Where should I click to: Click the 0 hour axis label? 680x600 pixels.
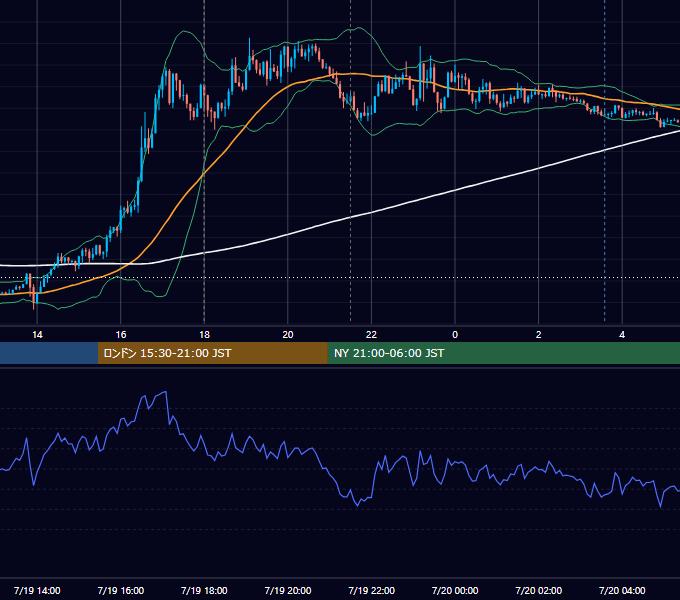click(455, 335)
